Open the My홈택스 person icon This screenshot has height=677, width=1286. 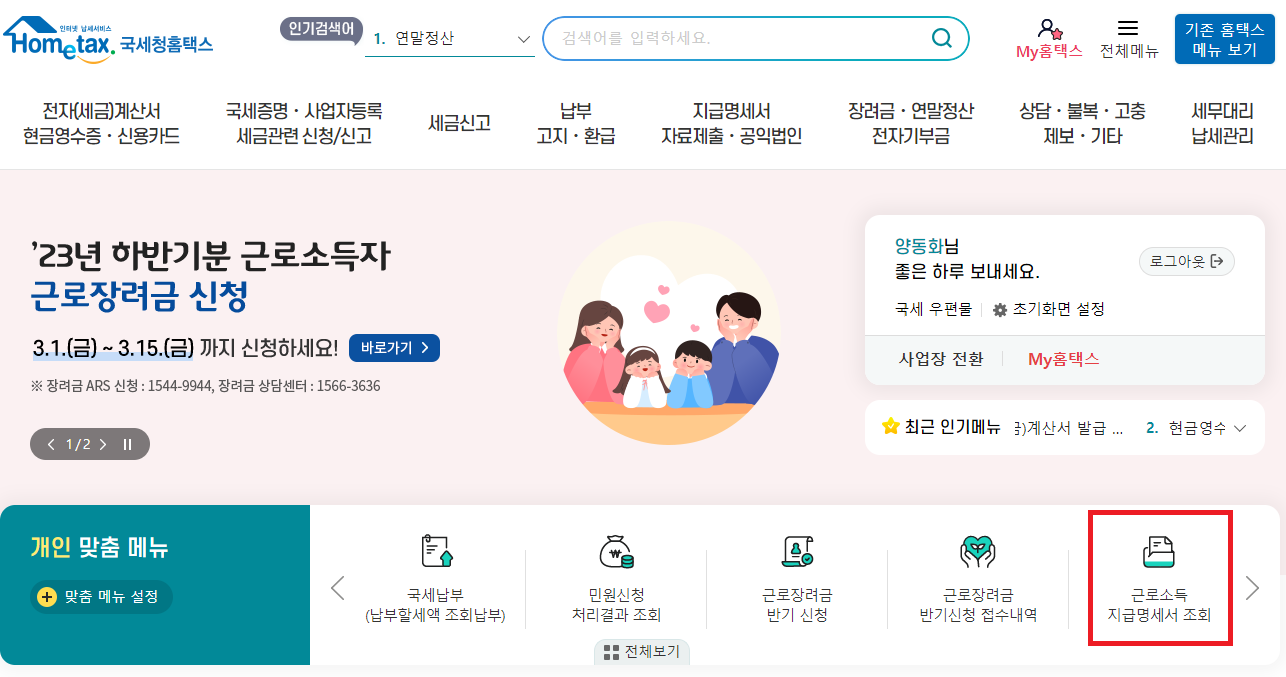click(1049, 29)
